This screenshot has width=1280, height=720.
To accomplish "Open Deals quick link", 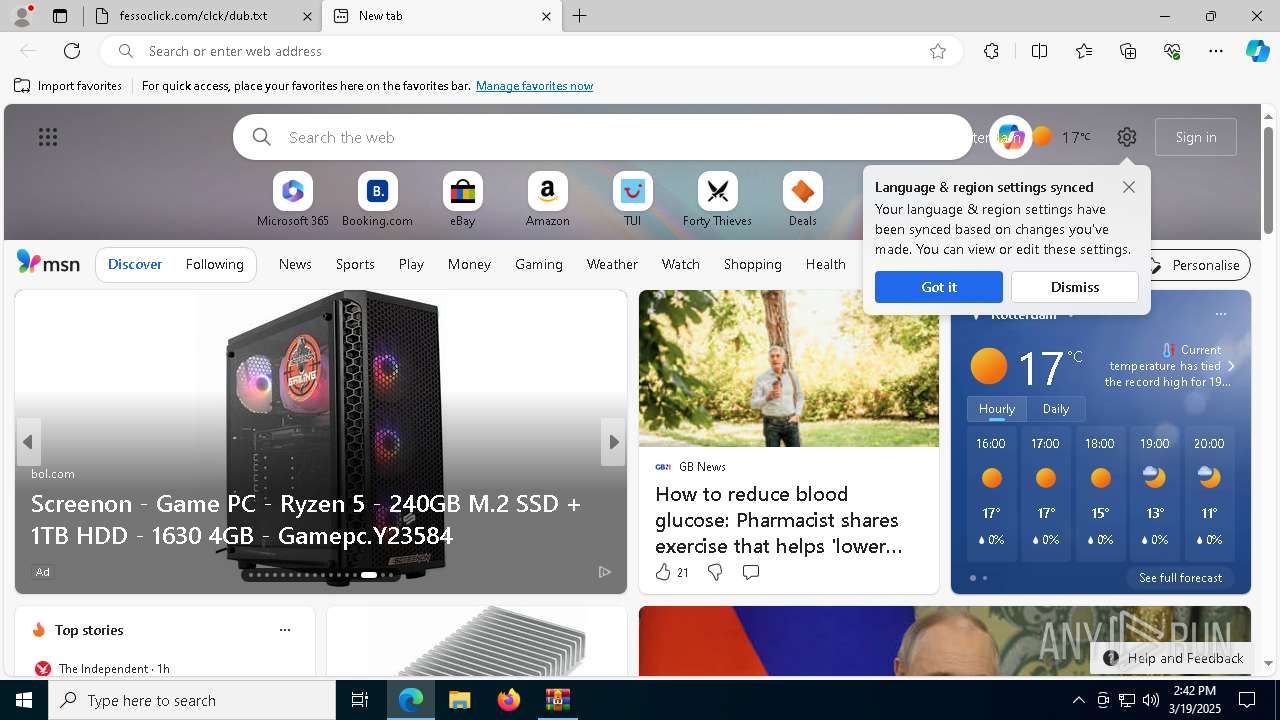I will click(x=802, y=200).
